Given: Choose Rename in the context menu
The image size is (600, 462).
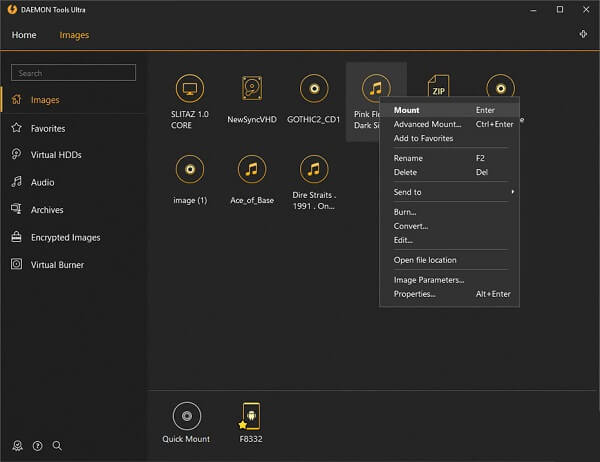Looking at the screenshot, I should point(449,158).
